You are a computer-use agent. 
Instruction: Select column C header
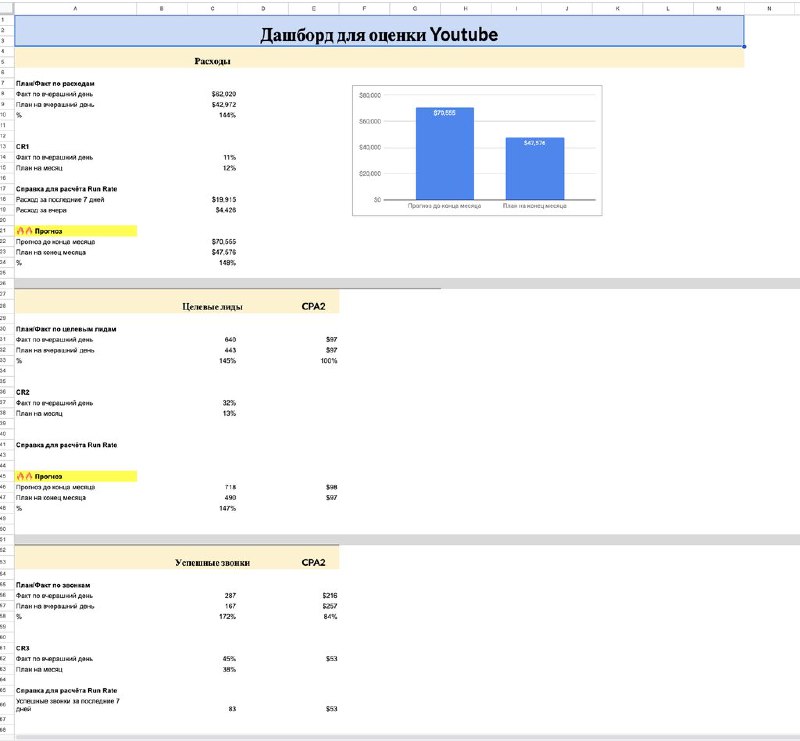[x=212, y=9]
